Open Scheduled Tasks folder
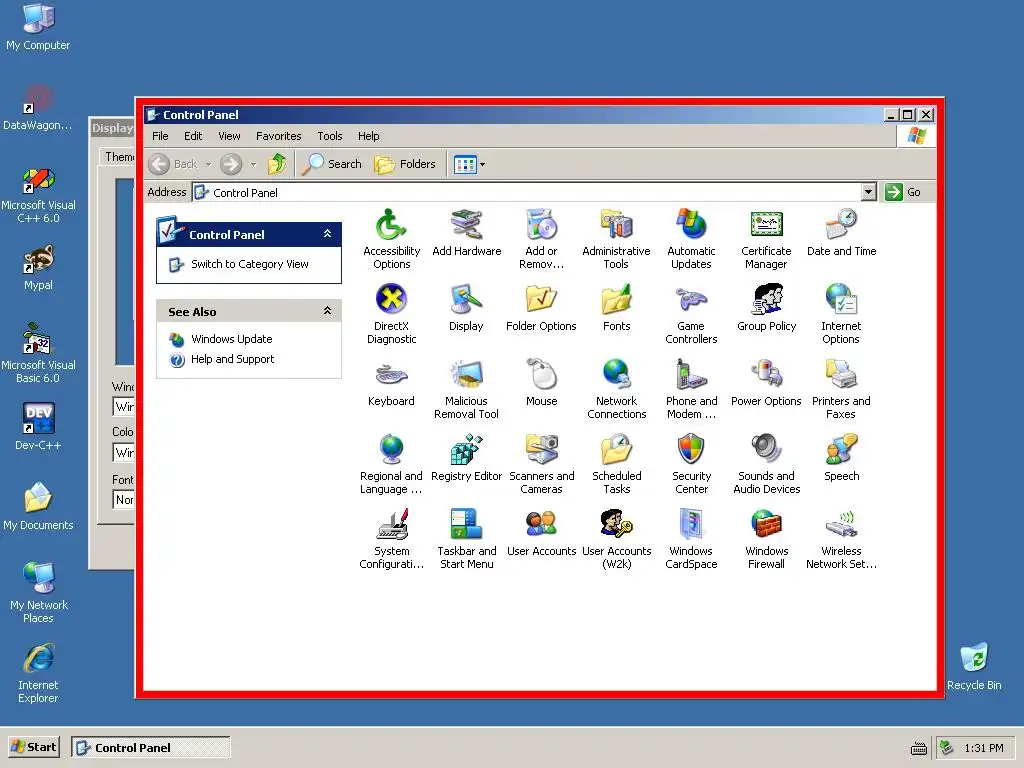 pyautogui.click(x=616, y=464)
